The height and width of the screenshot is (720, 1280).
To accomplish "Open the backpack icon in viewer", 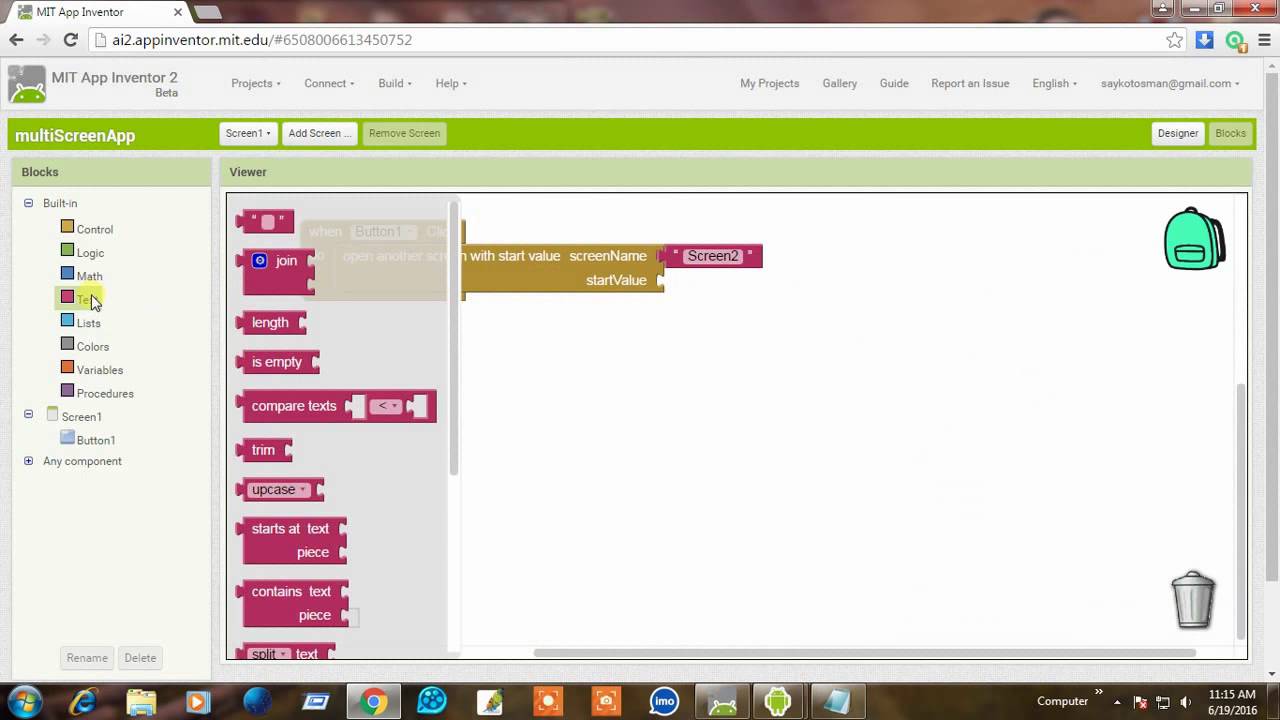I will pos(1194,239).
